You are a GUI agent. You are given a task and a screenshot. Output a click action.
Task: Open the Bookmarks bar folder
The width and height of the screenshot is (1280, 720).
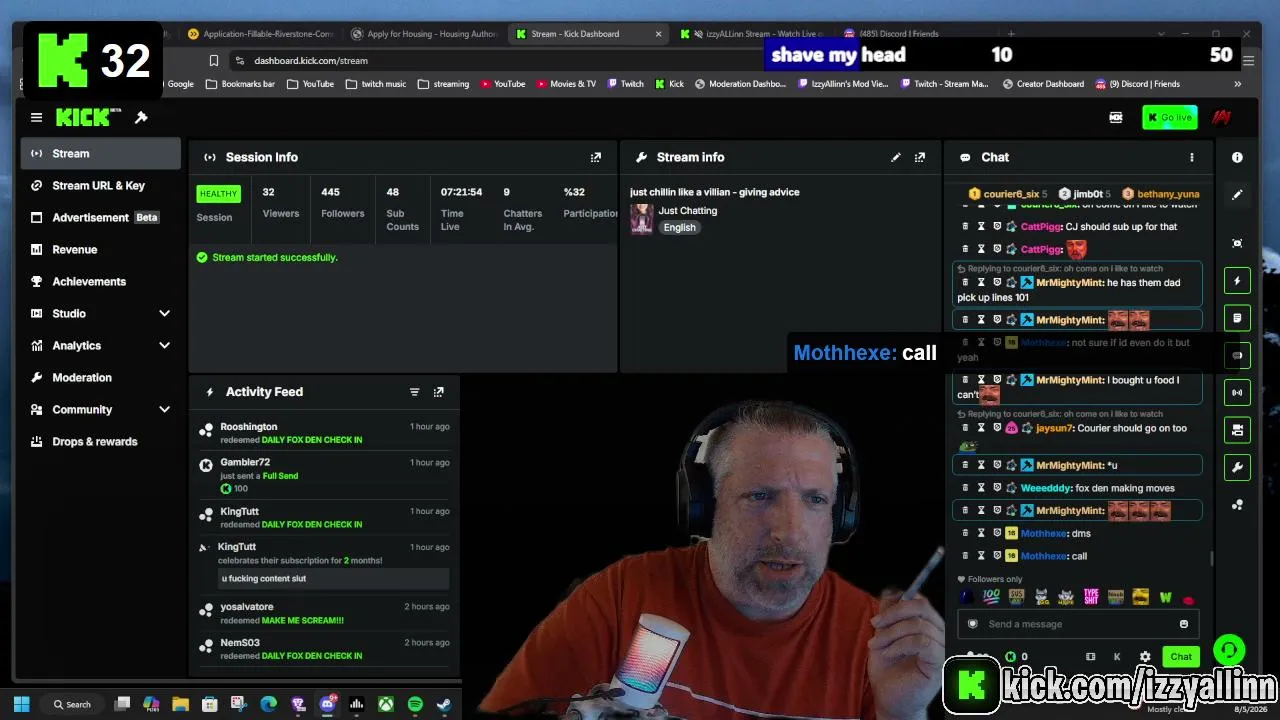[240, 84]
